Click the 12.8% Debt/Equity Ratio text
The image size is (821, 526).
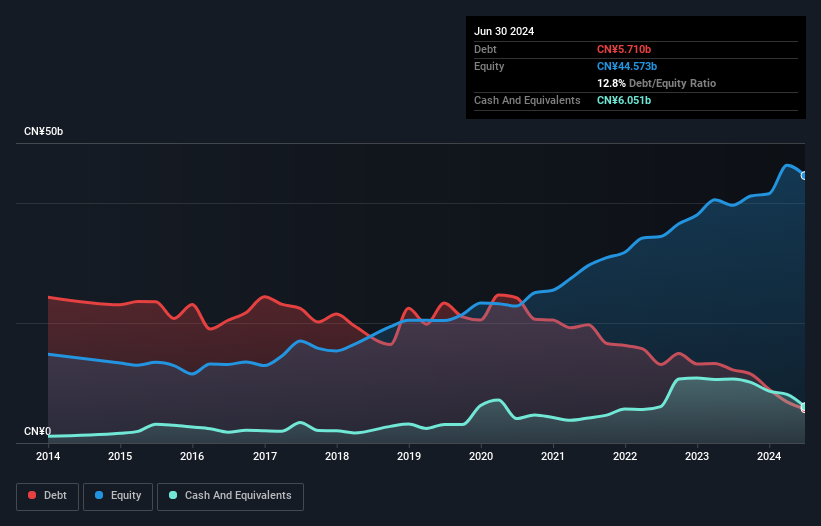[x=657, y=83]
